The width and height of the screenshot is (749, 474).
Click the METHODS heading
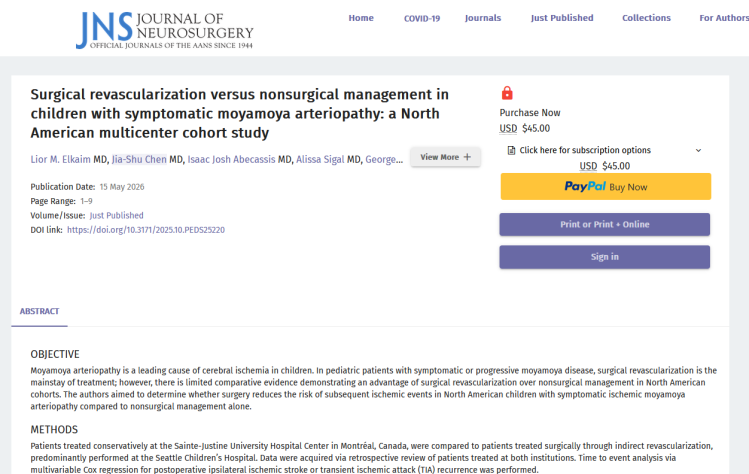54,430
